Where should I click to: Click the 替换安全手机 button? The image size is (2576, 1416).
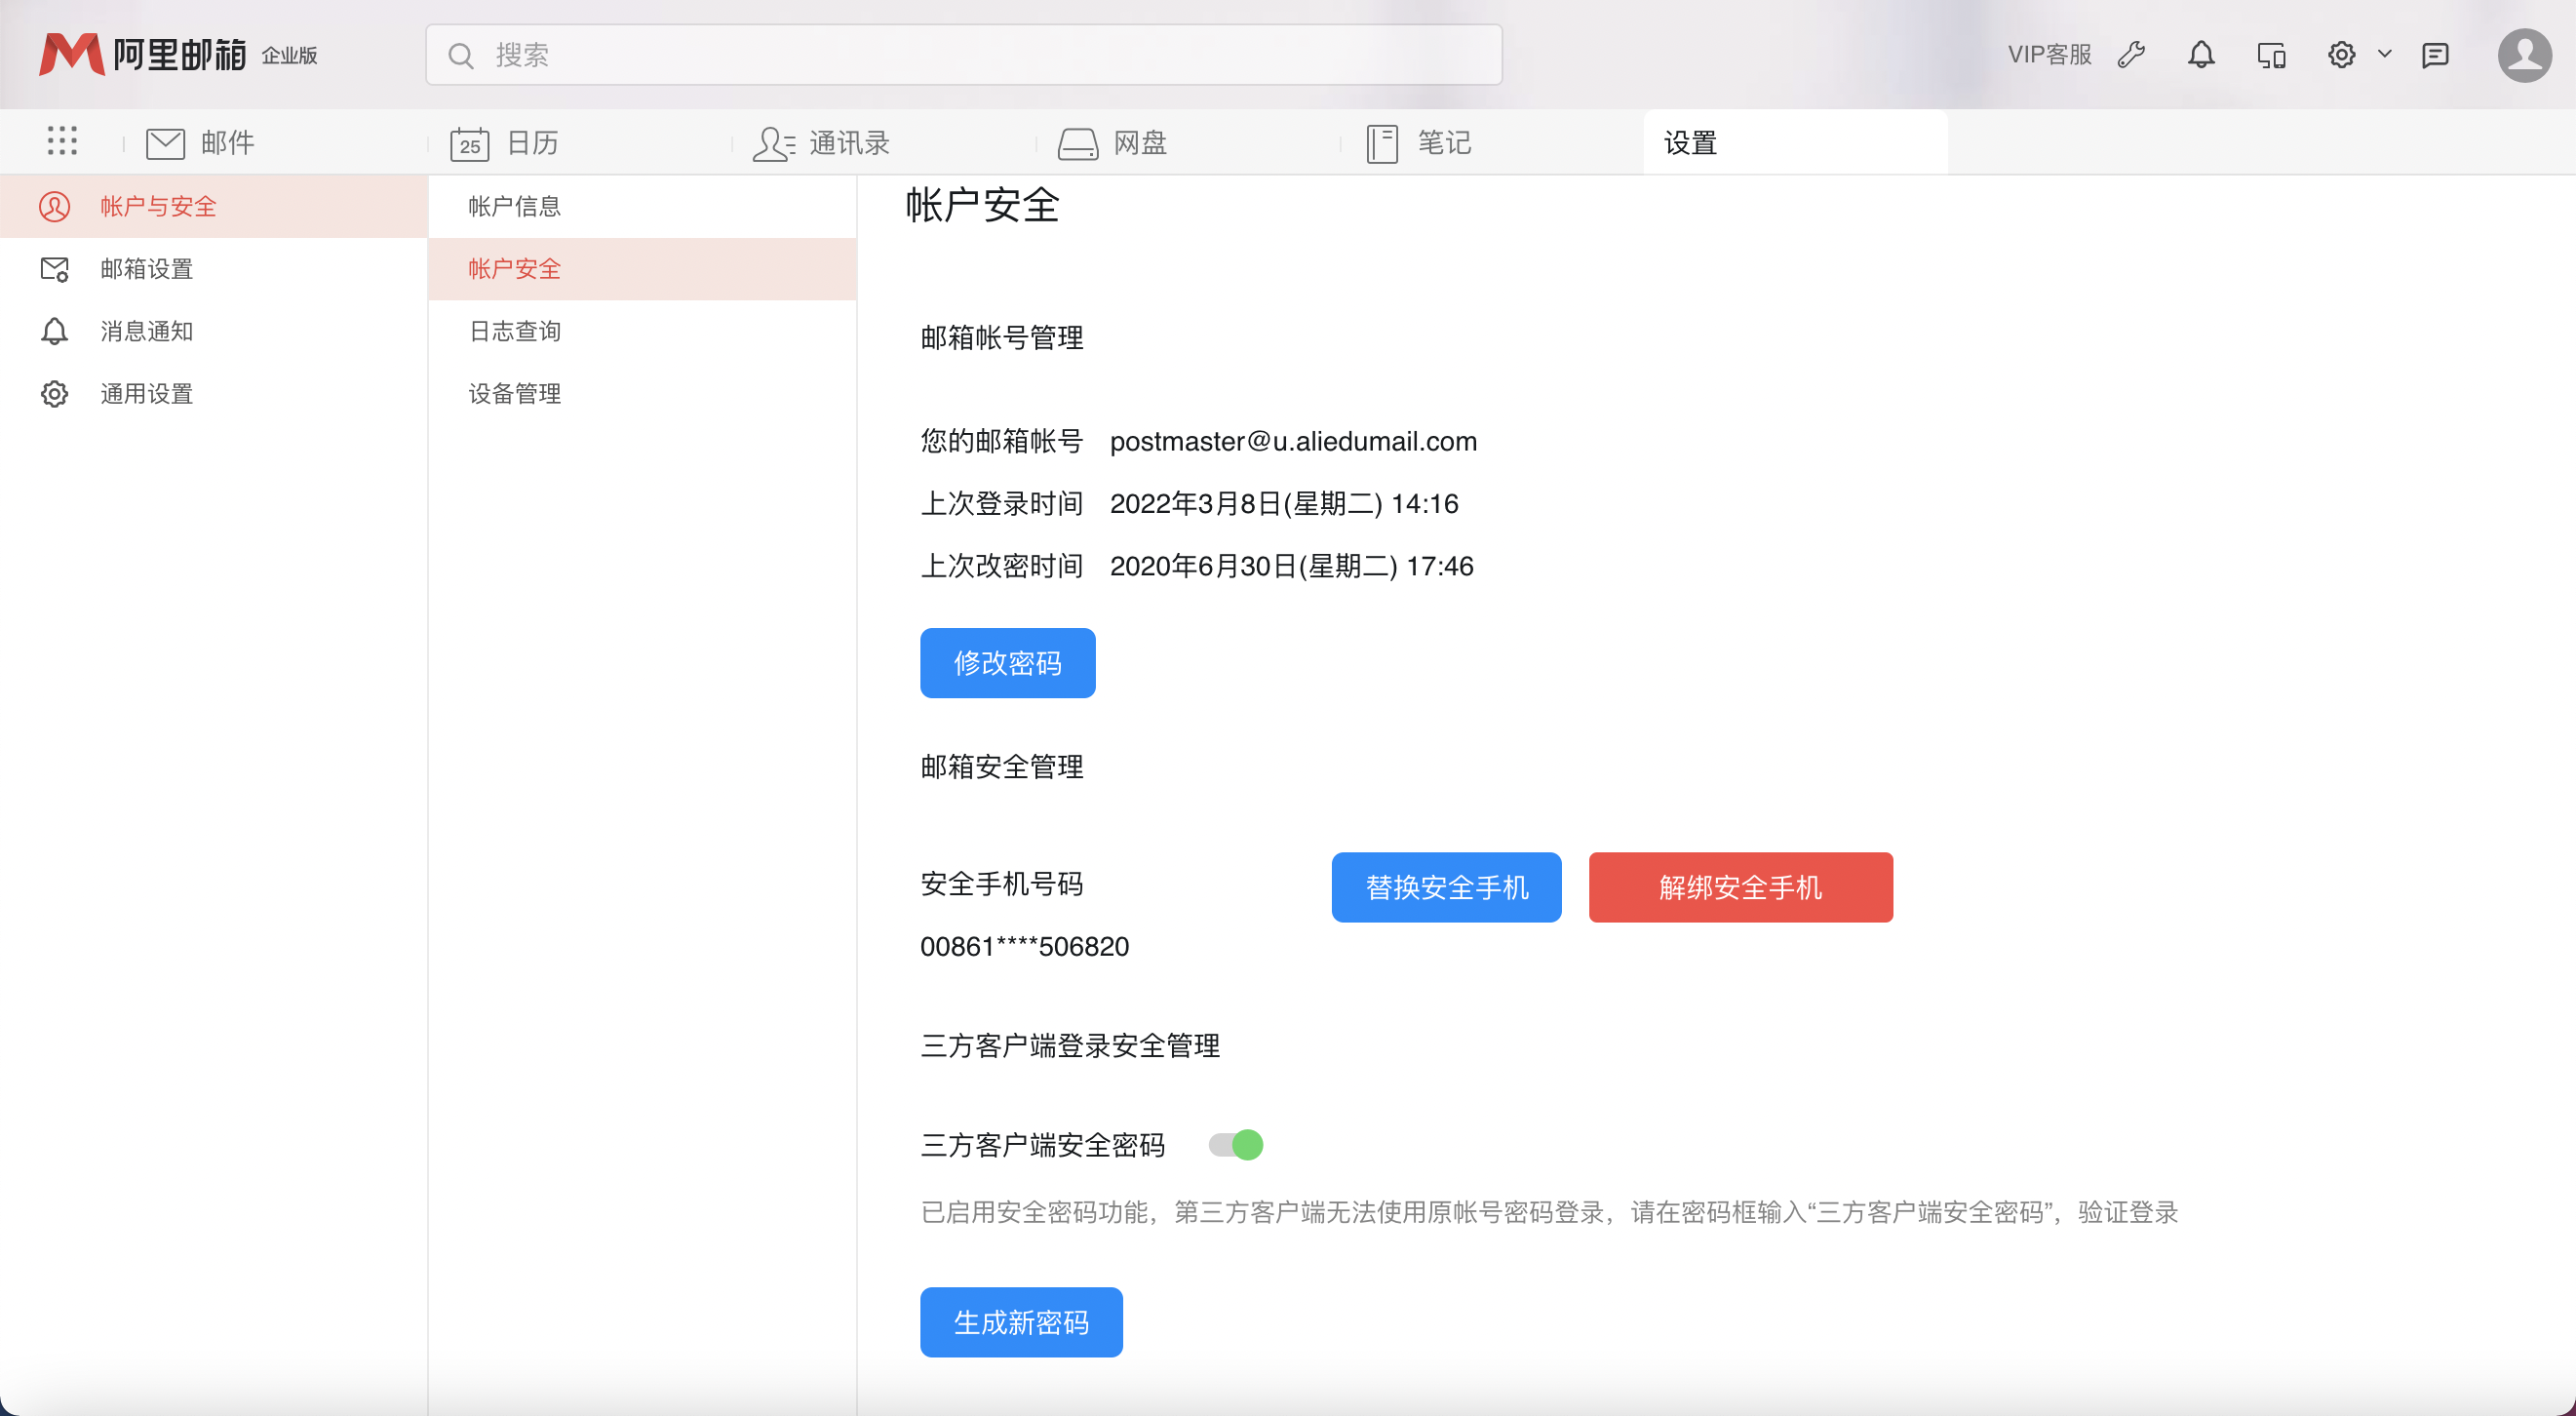[x=1446, y=887]
